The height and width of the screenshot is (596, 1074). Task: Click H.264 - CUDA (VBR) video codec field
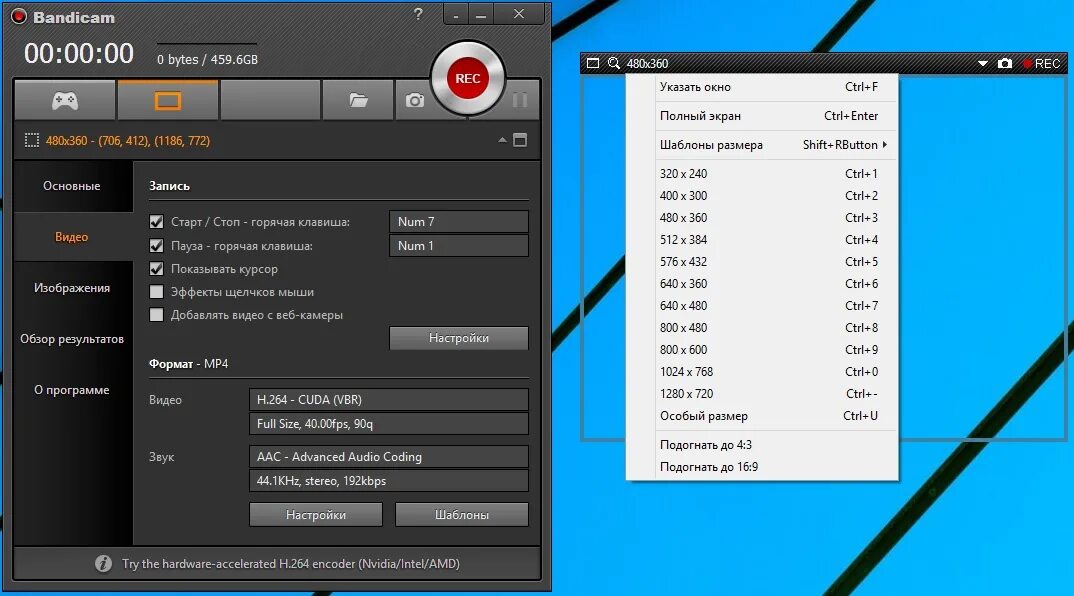click(x=389, y=399)
